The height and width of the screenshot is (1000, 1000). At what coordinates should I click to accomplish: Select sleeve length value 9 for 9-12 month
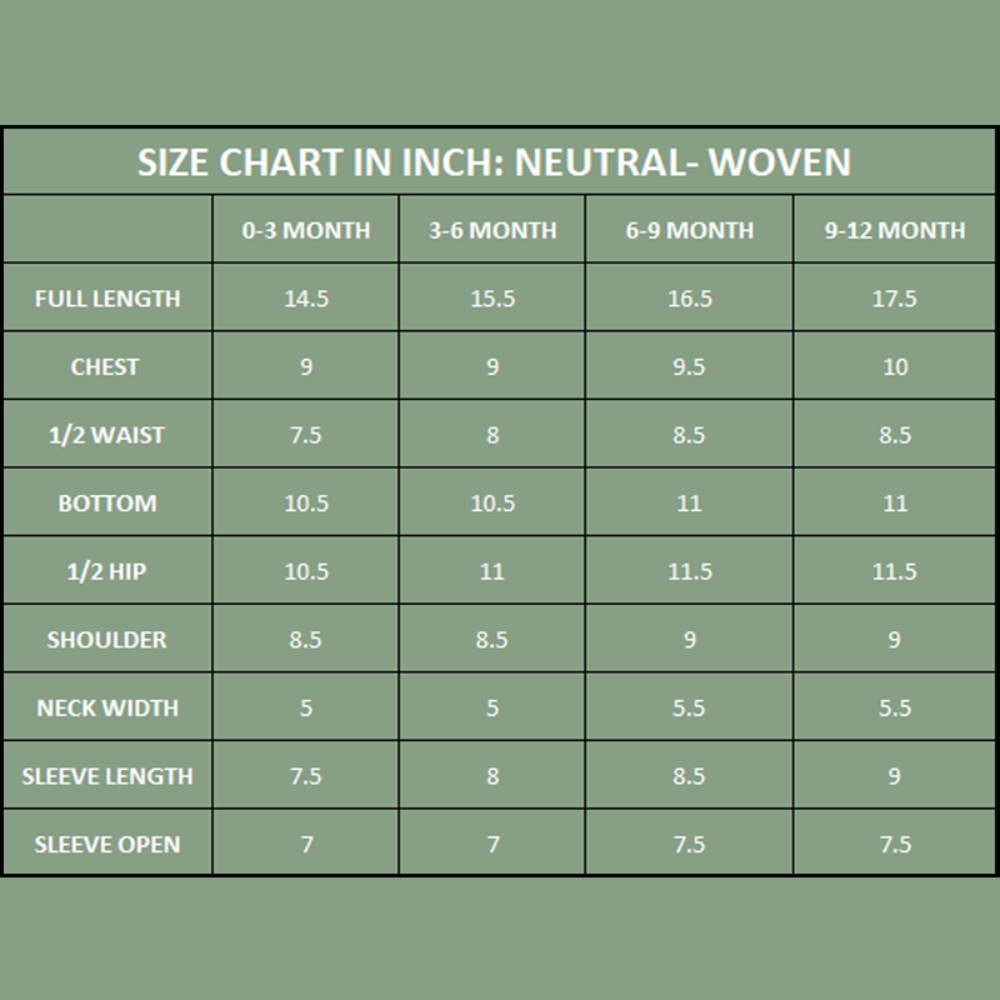point(894,776)
